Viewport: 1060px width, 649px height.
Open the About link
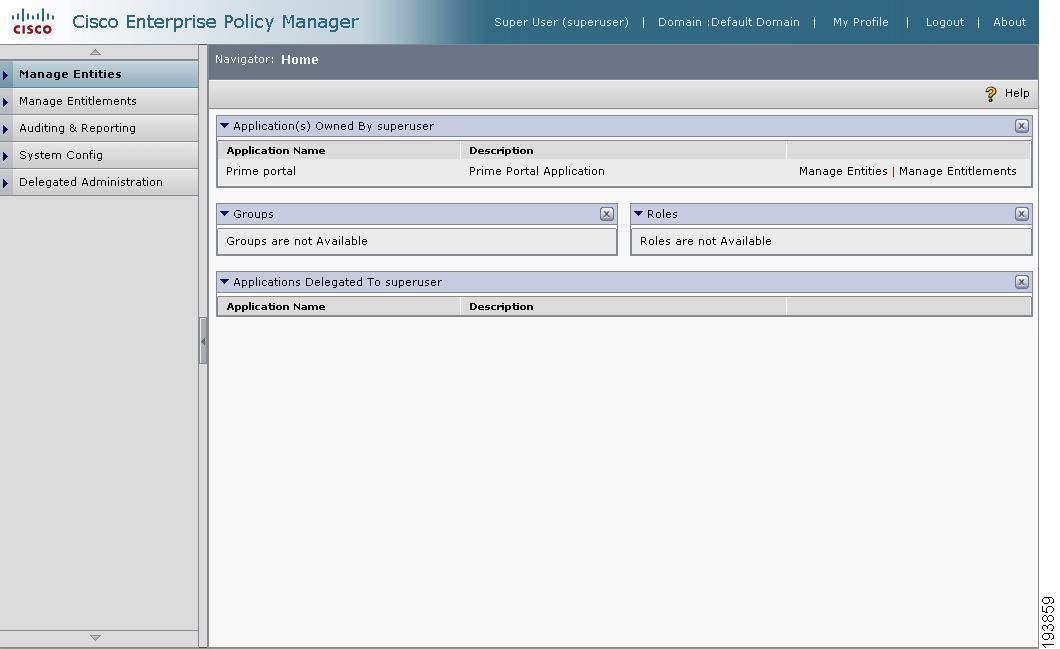1009,22
